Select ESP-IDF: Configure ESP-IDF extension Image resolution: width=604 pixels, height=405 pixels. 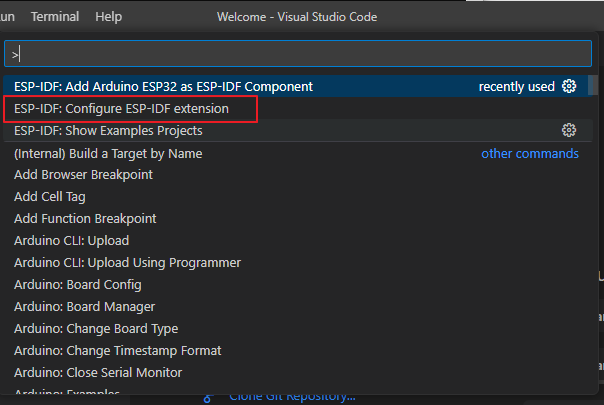click(x=296, y=109)
